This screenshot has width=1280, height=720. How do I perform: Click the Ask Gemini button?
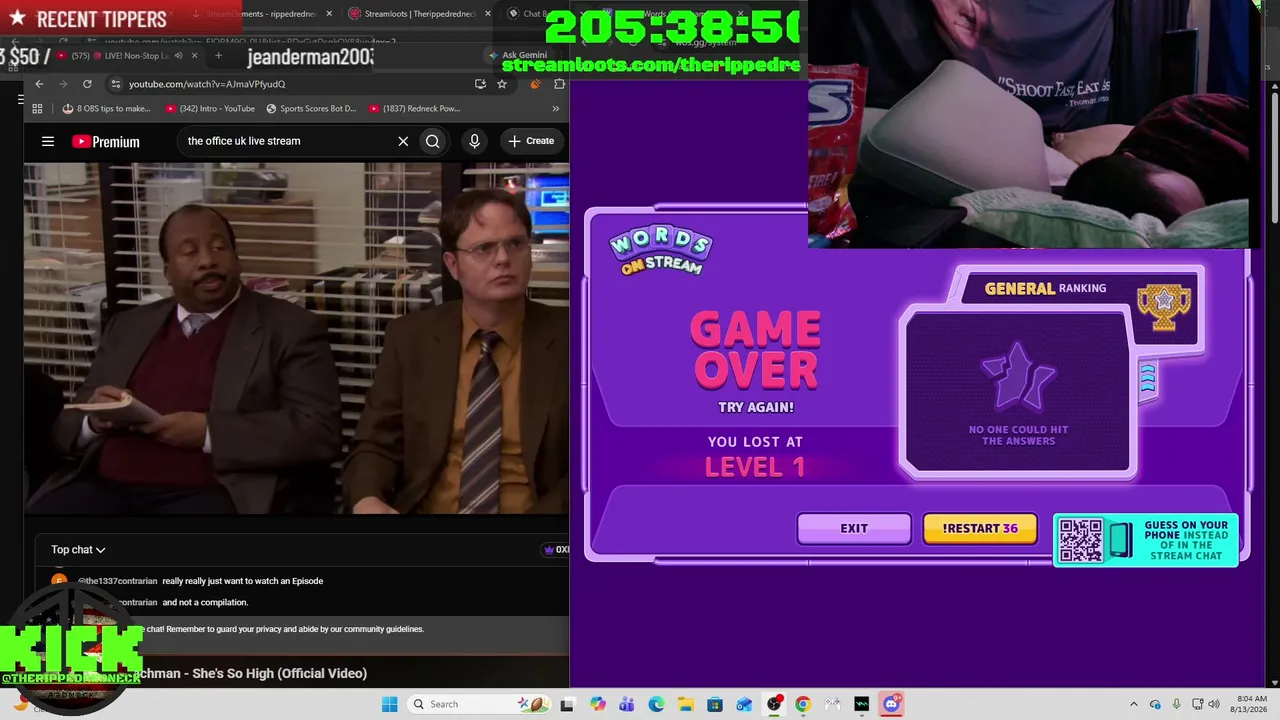pos(518,55)
